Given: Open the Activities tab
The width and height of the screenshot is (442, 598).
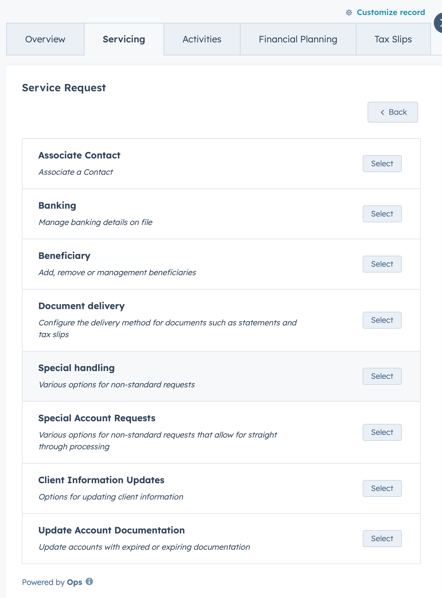Looking at the screenshot, I should (202, 39).
